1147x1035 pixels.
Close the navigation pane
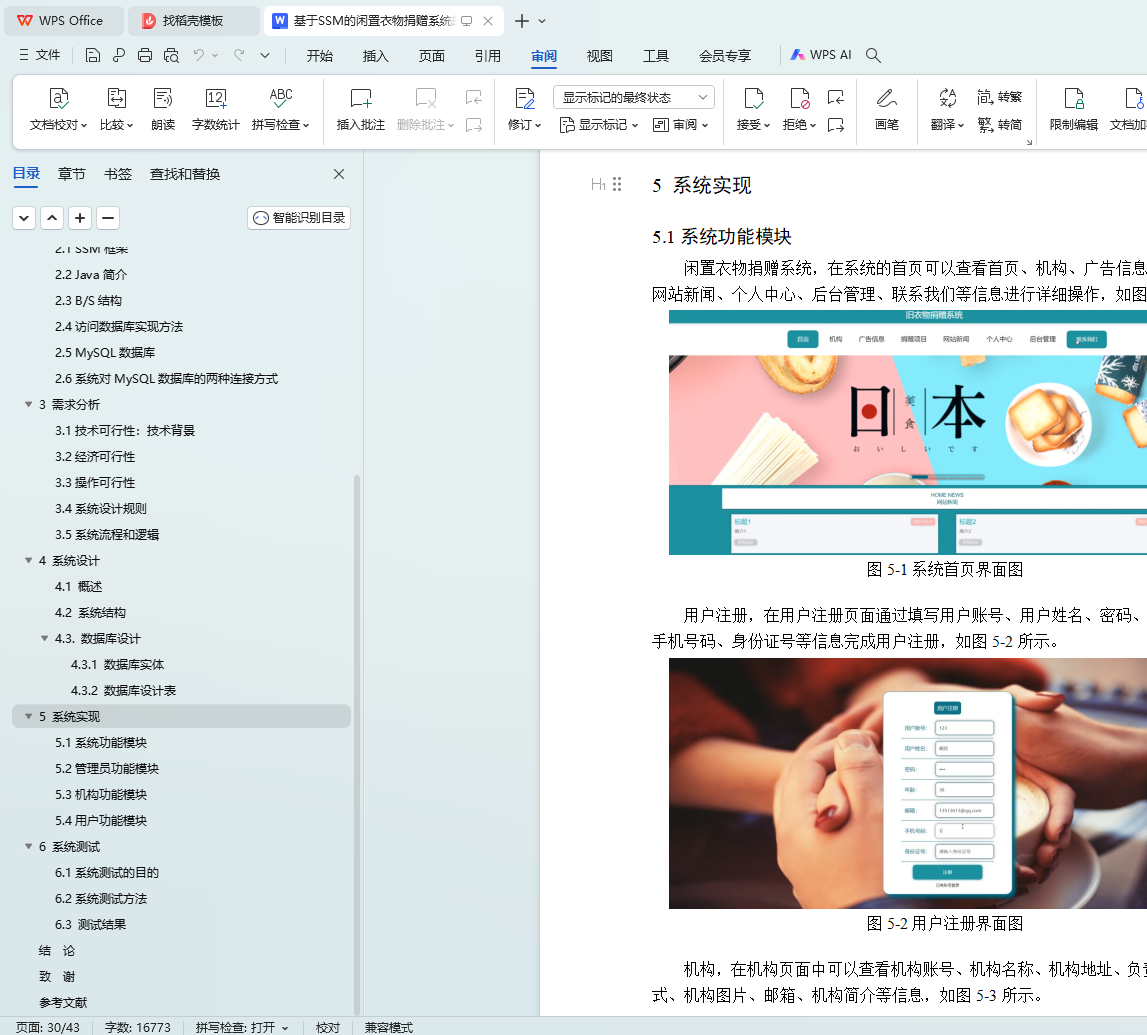click(x=339, y=174)
